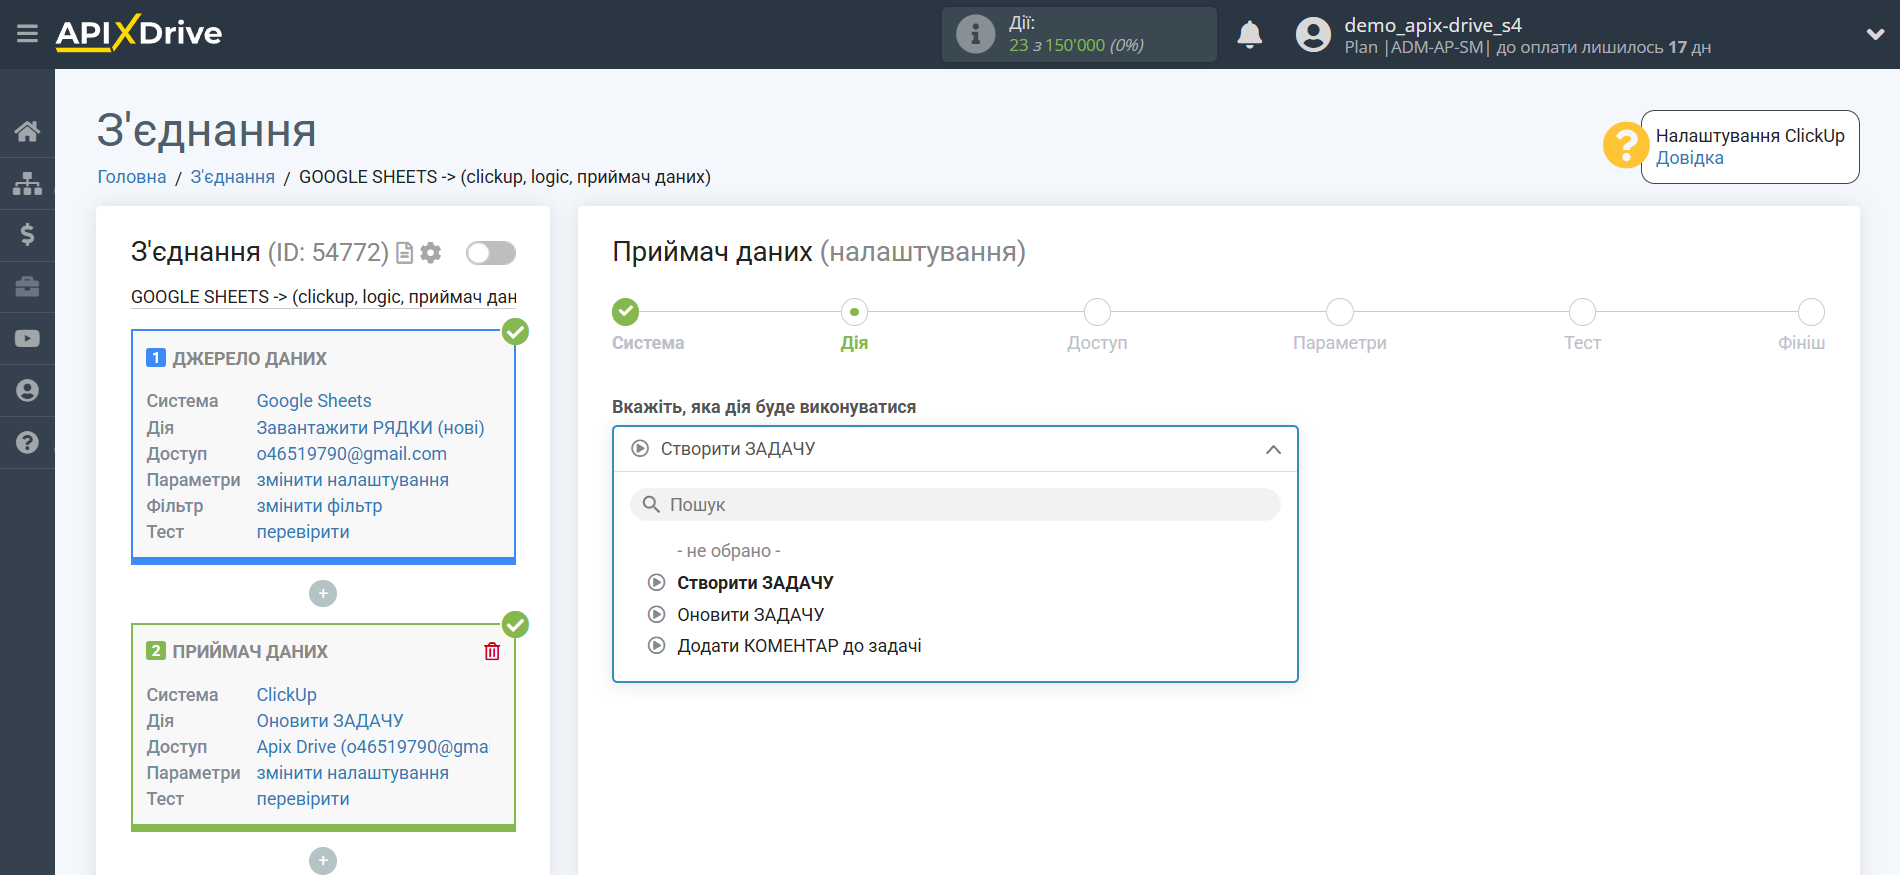Open the user profile sidebar icon
The image size is (1900, 875).
coord(27,390)
